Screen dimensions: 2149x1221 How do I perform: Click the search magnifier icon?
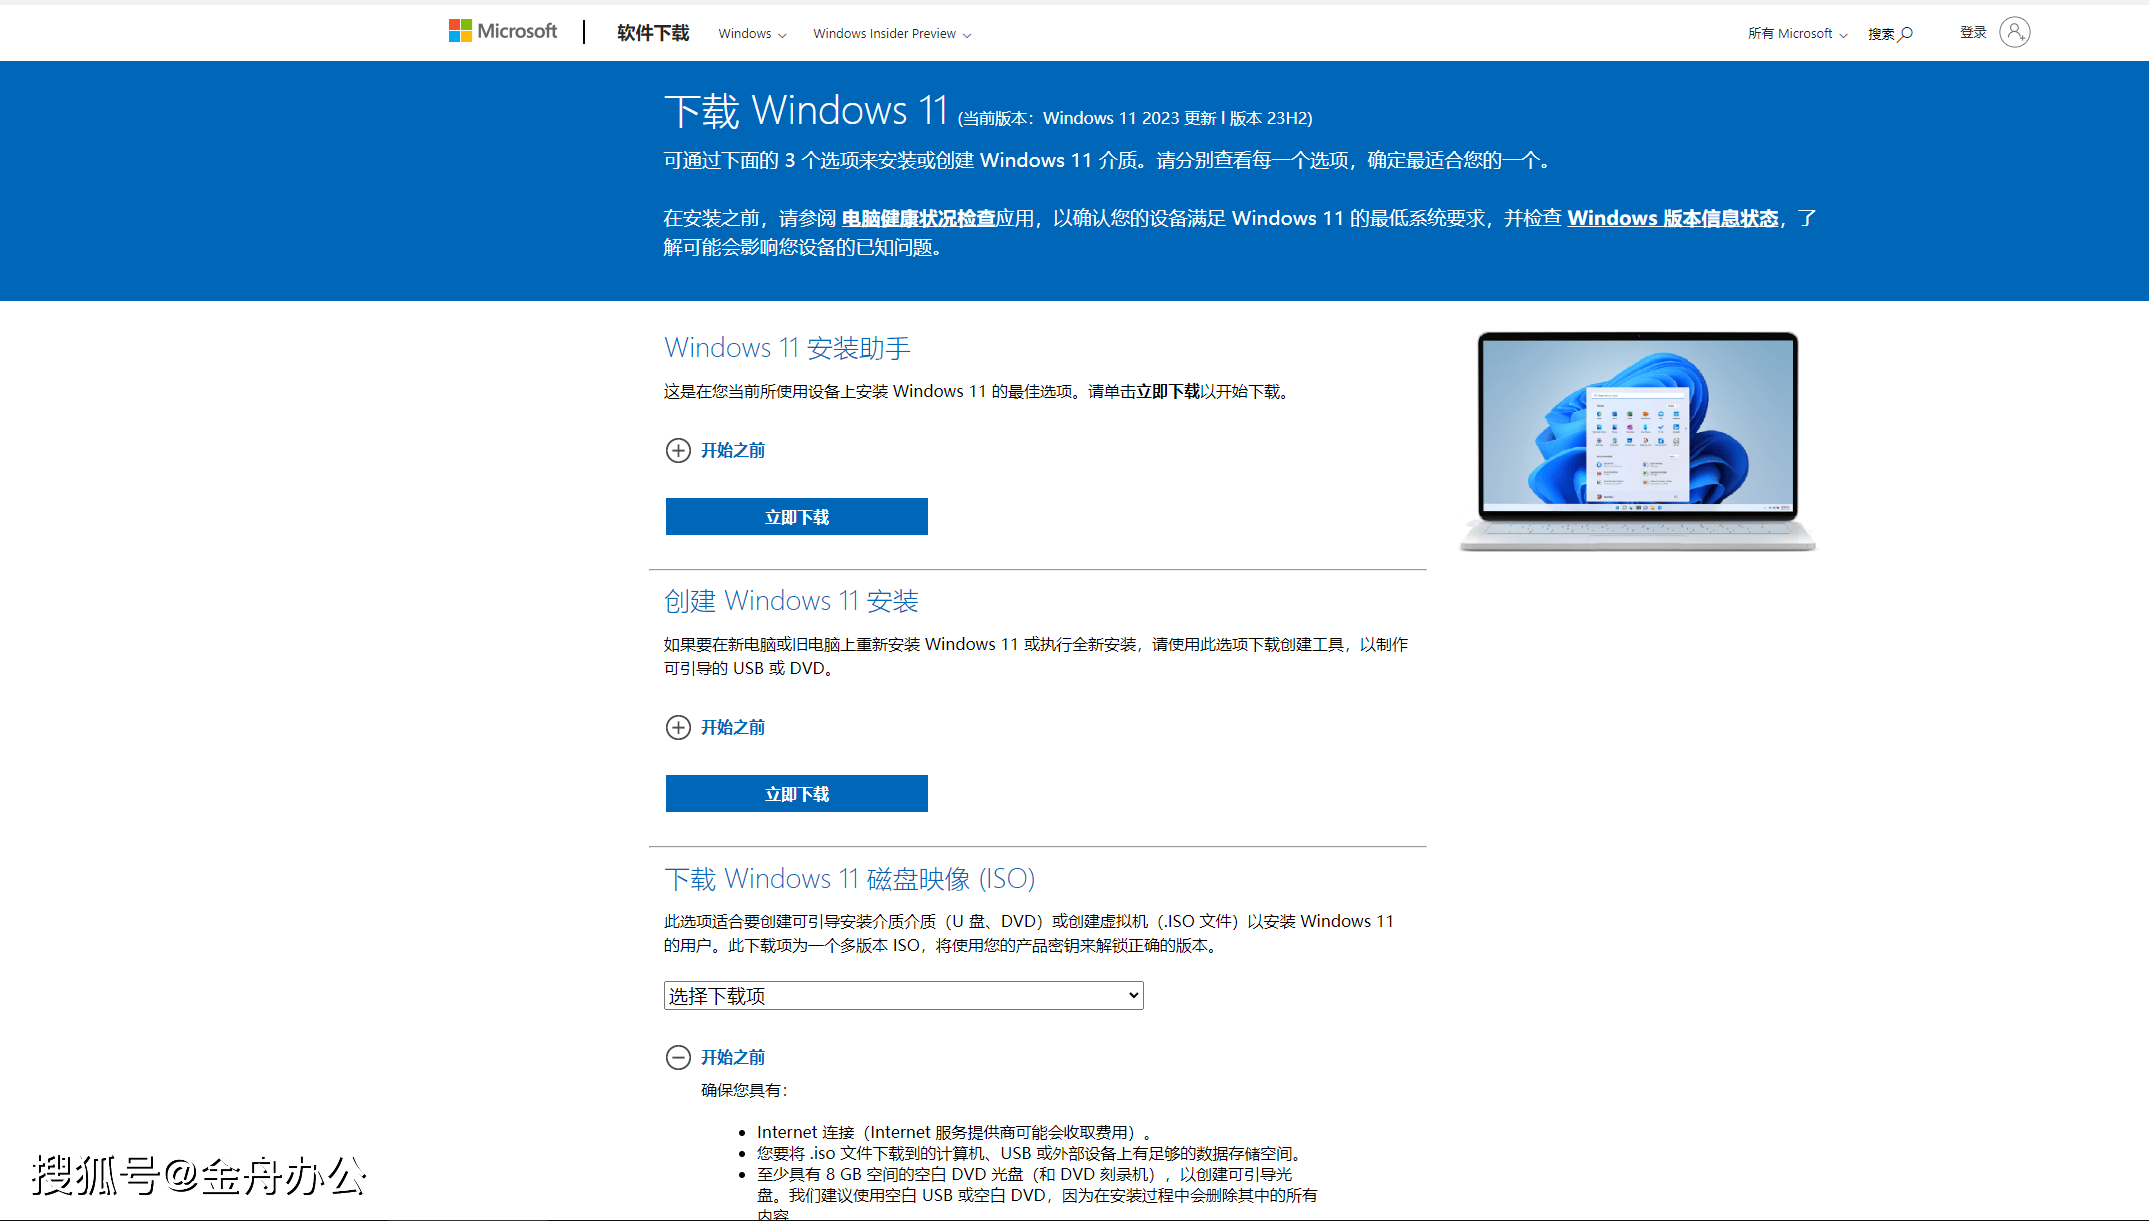click(1906, 34)
